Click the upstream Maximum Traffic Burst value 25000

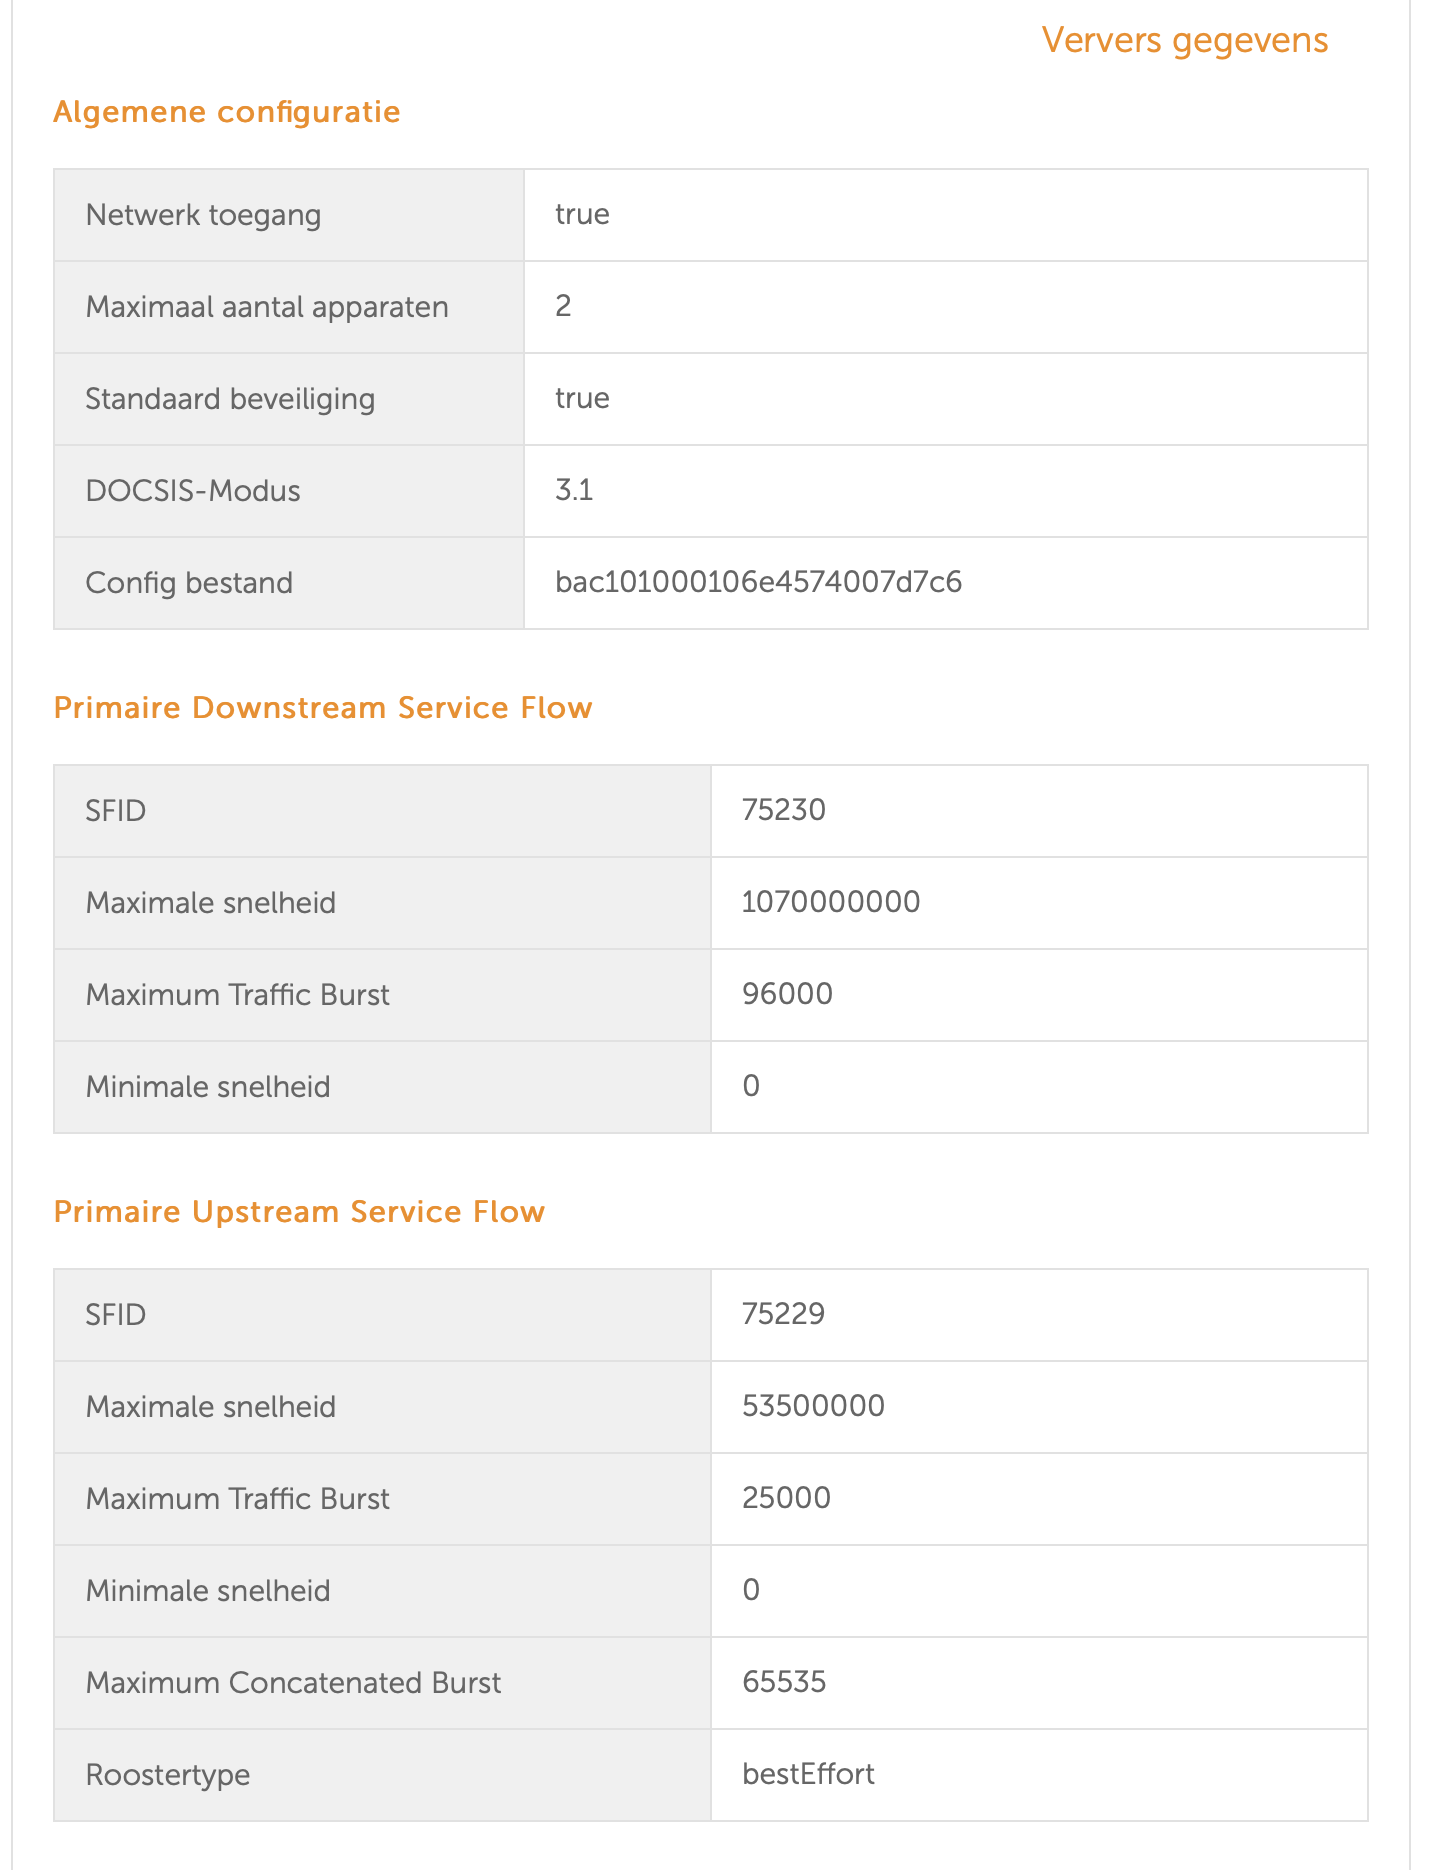[786, 1498]
